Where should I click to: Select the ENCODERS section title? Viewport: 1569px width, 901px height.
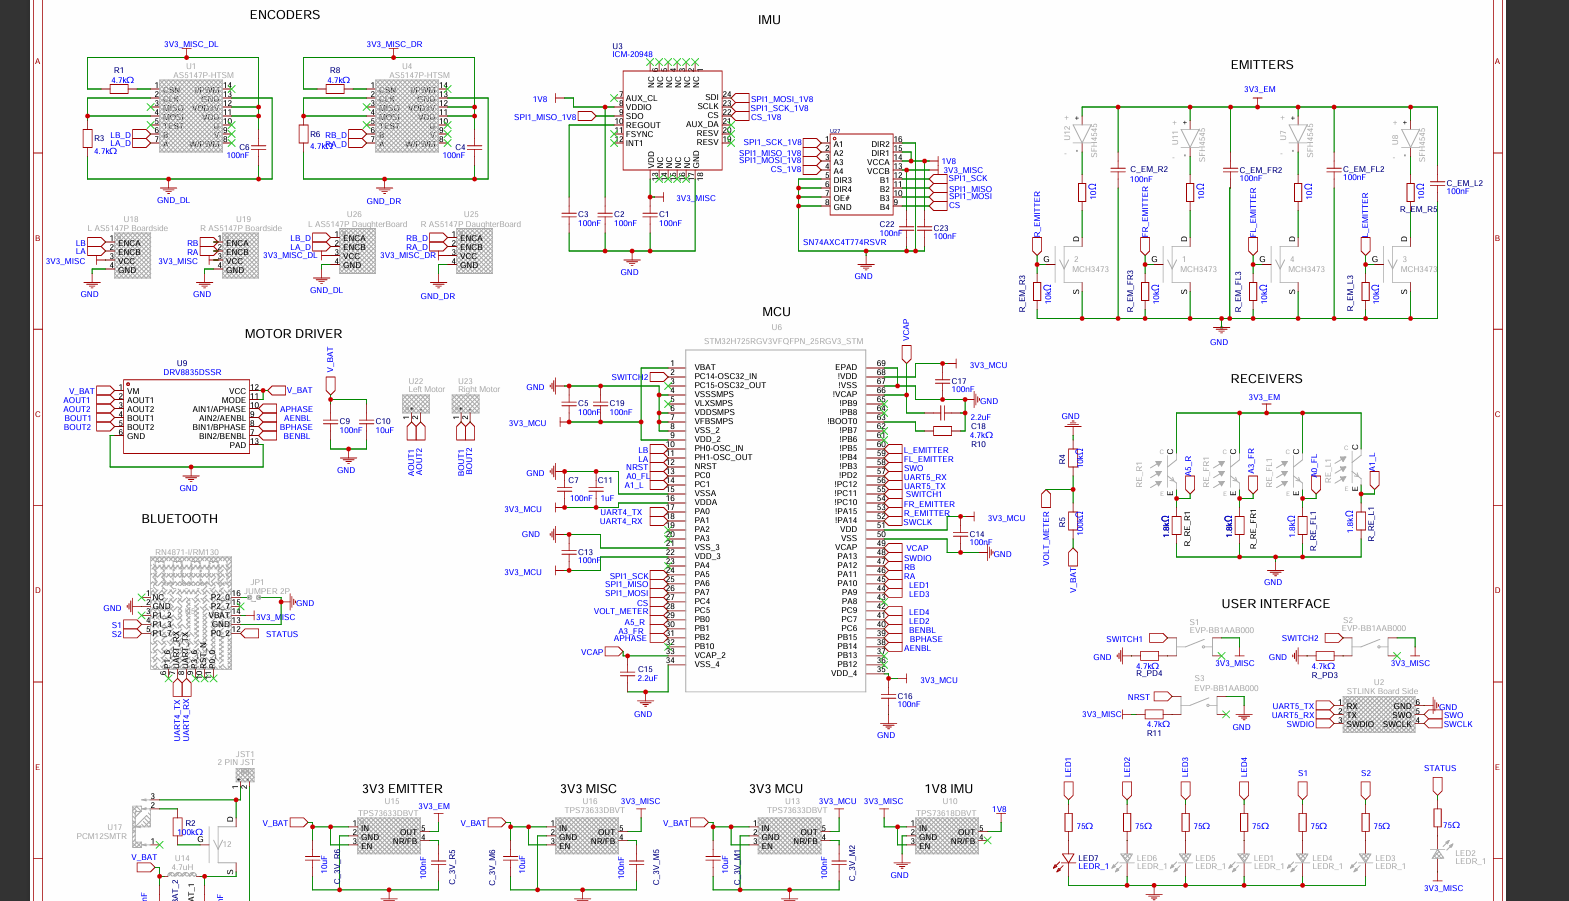point(285,15)
